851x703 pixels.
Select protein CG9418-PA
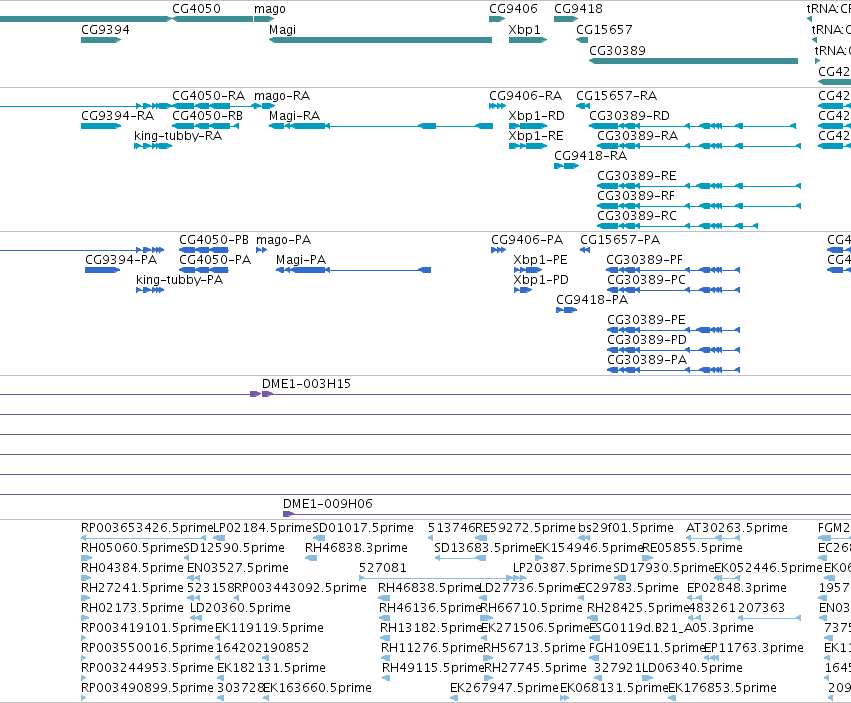[592, 300]
